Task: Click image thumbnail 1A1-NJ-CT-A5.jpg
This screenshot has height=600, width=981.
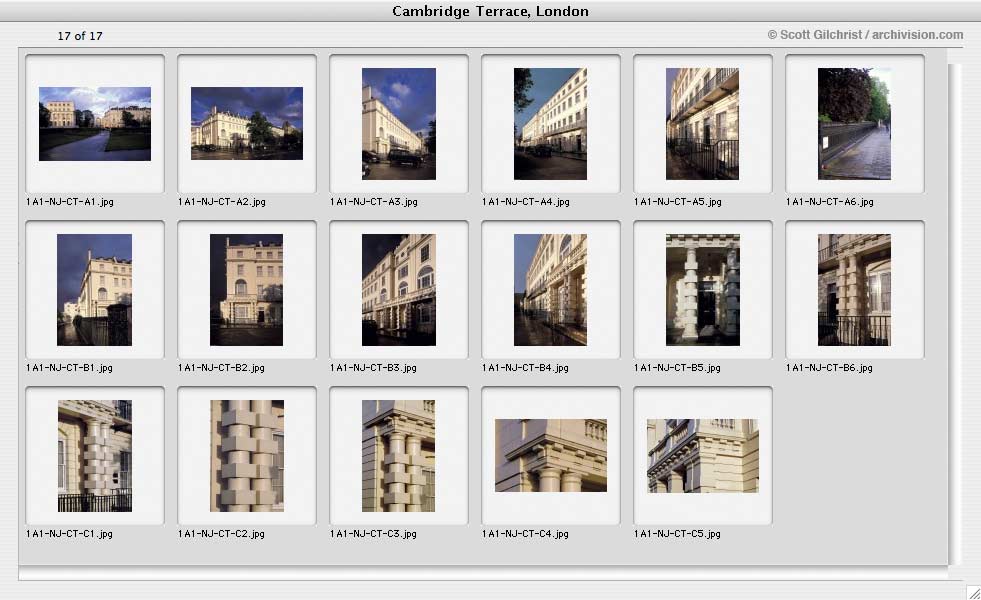Action: (703, 124)
